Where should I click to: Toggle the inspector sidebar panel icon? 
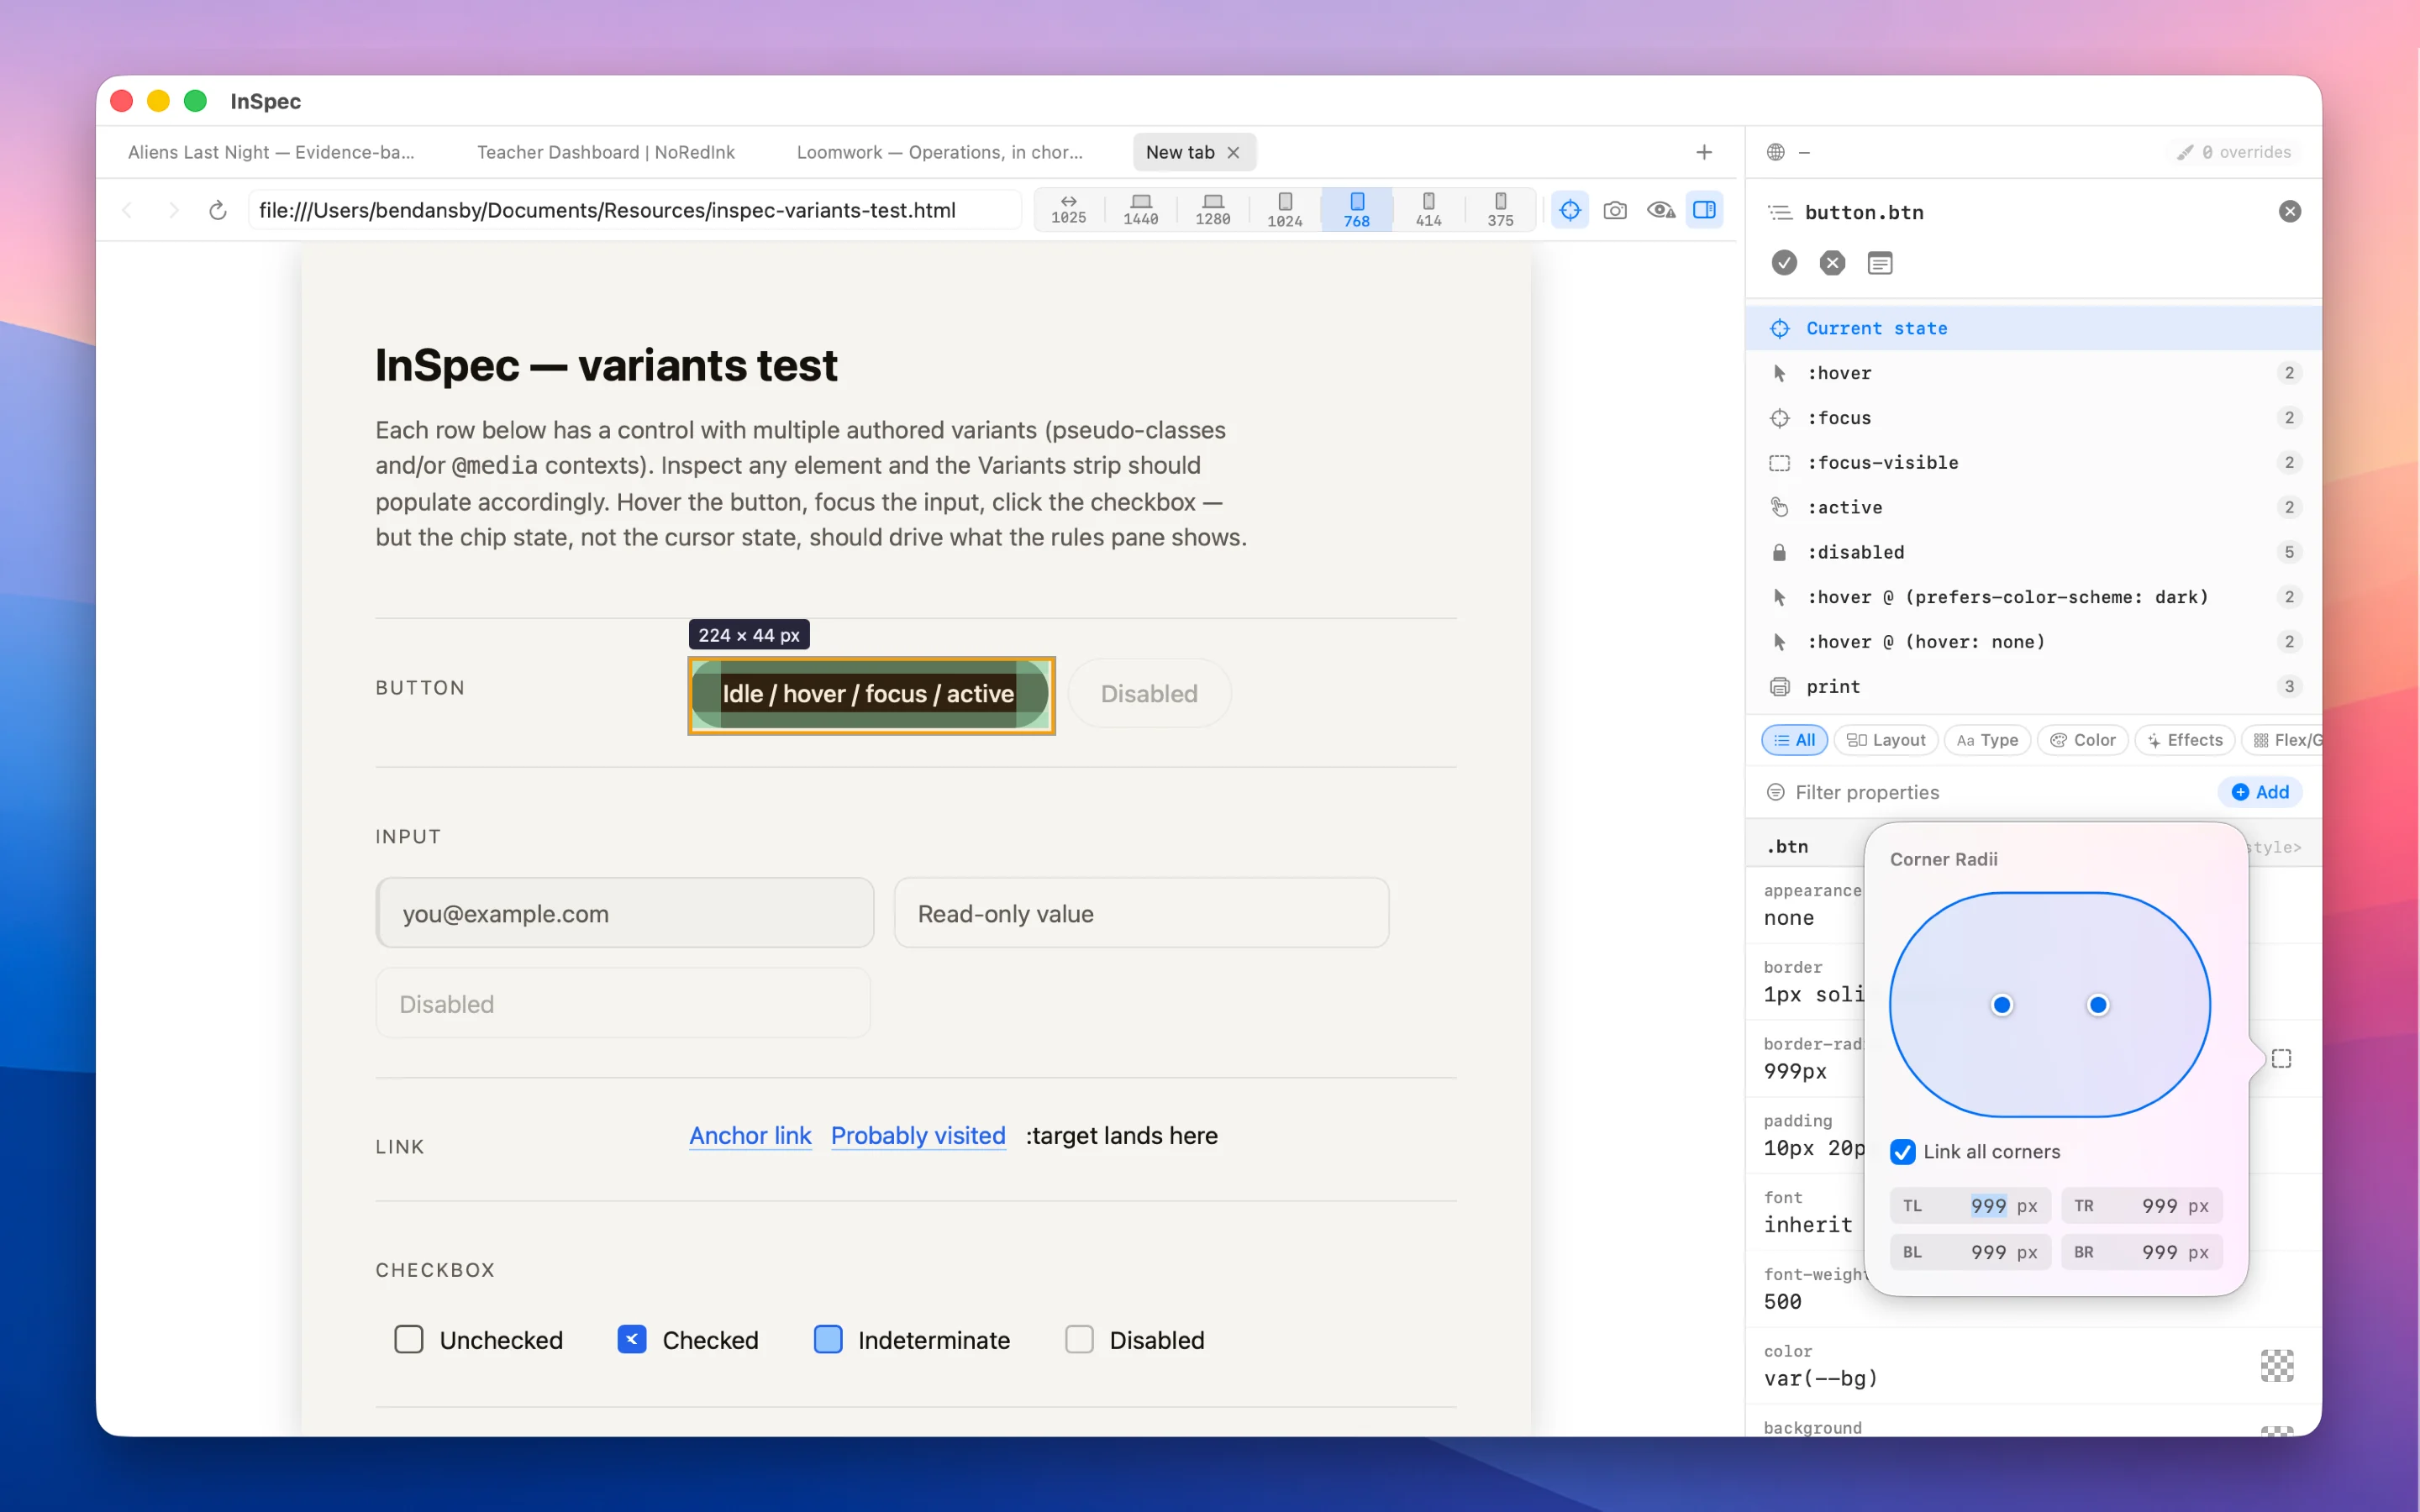click(1704, 210)
